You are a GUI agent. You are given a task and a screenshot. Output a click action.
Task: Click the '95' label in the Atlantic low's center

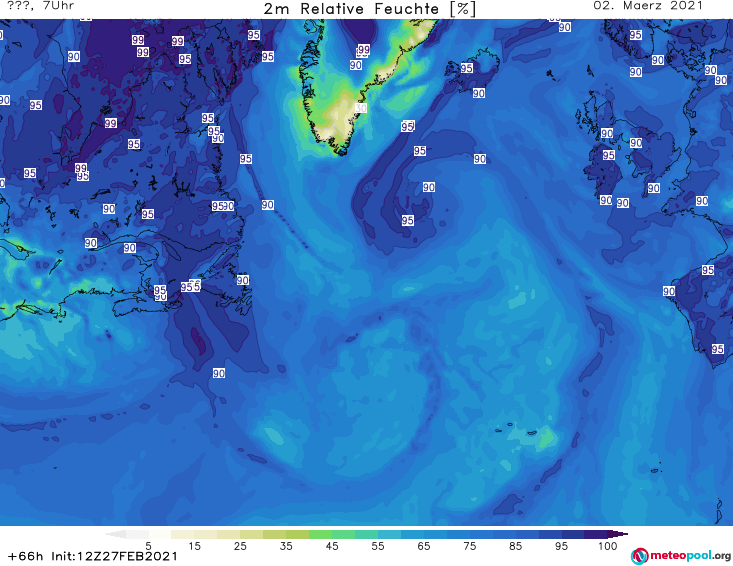pyautogui.click(x=407, y=220)
